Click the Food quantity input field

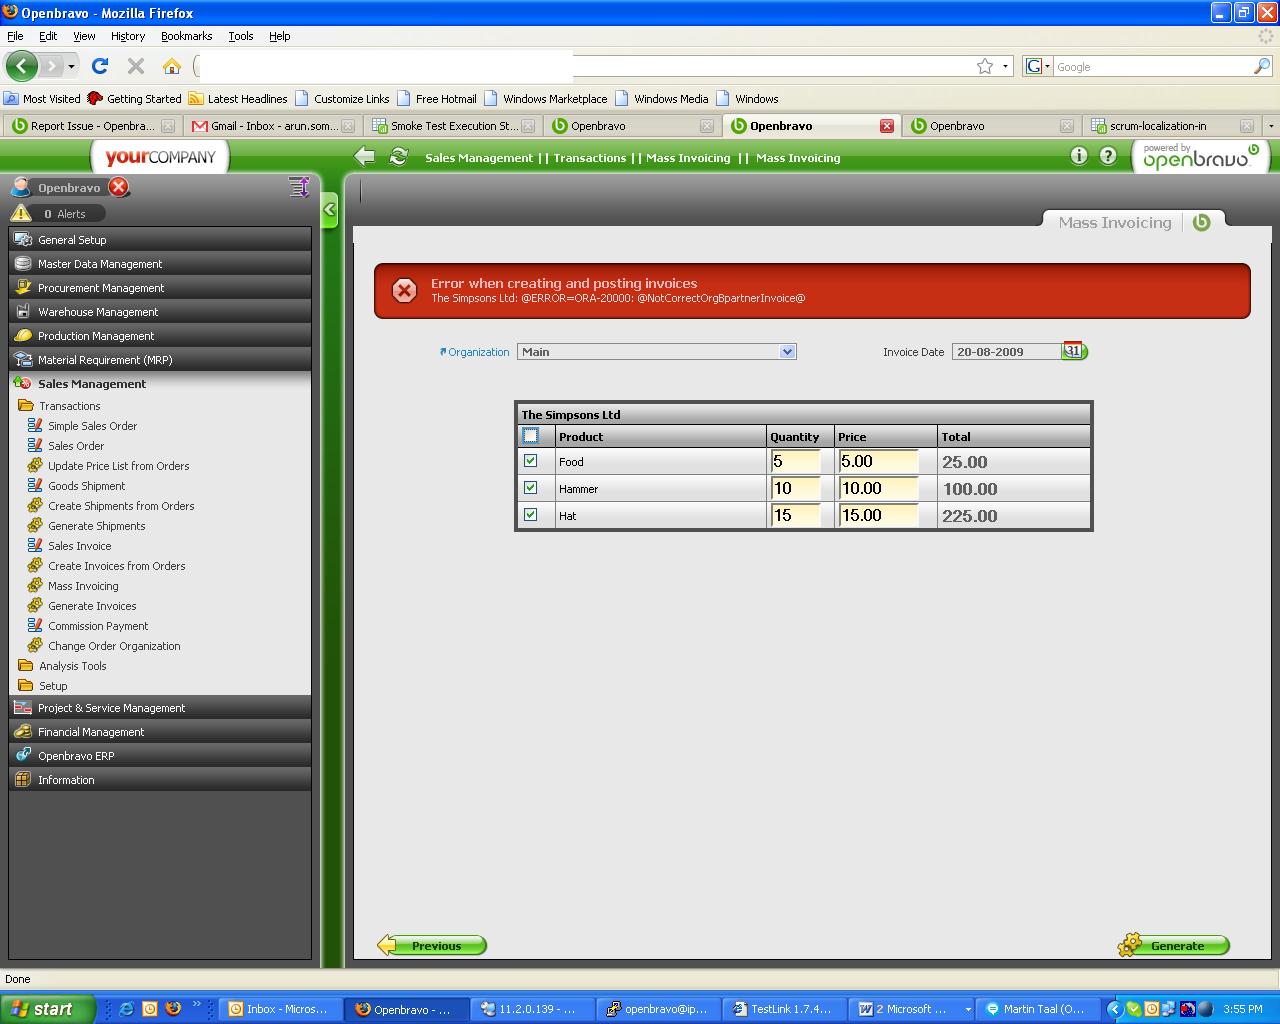(x=795, y=461)
